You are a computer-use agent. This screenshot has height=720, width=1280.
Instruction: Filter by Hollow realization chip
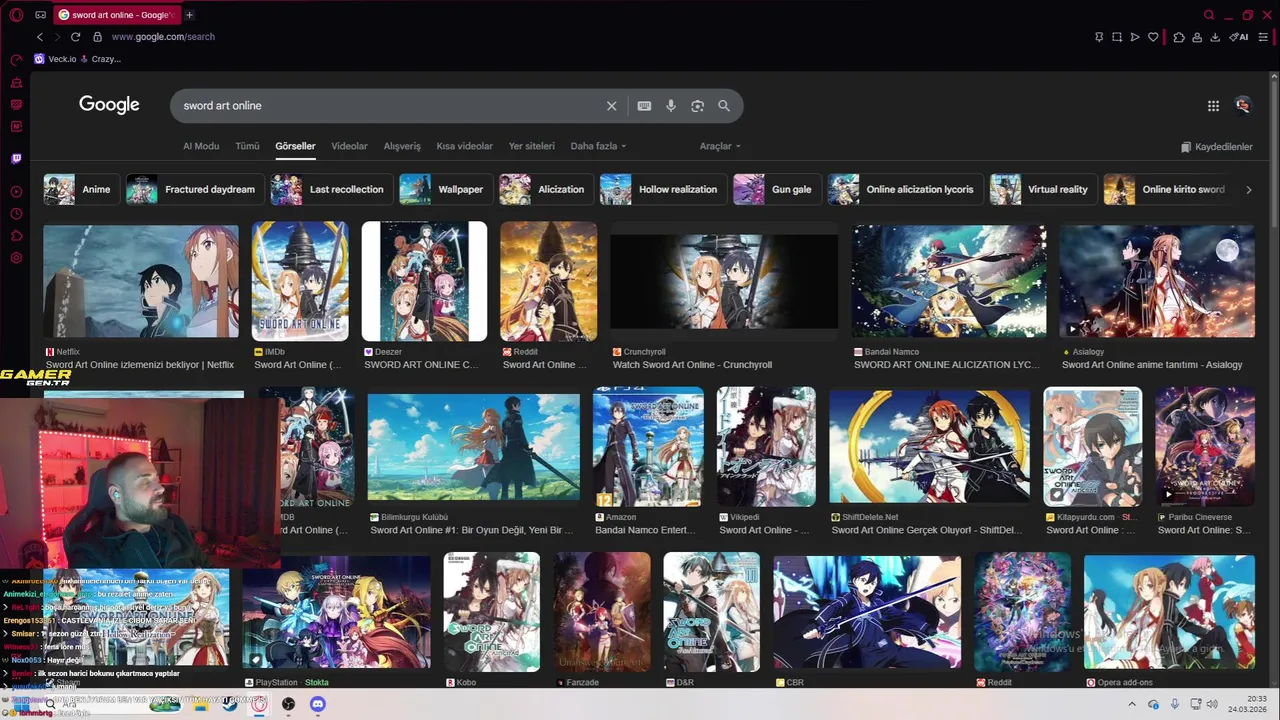pyautogui.click(x=663, y=189)
